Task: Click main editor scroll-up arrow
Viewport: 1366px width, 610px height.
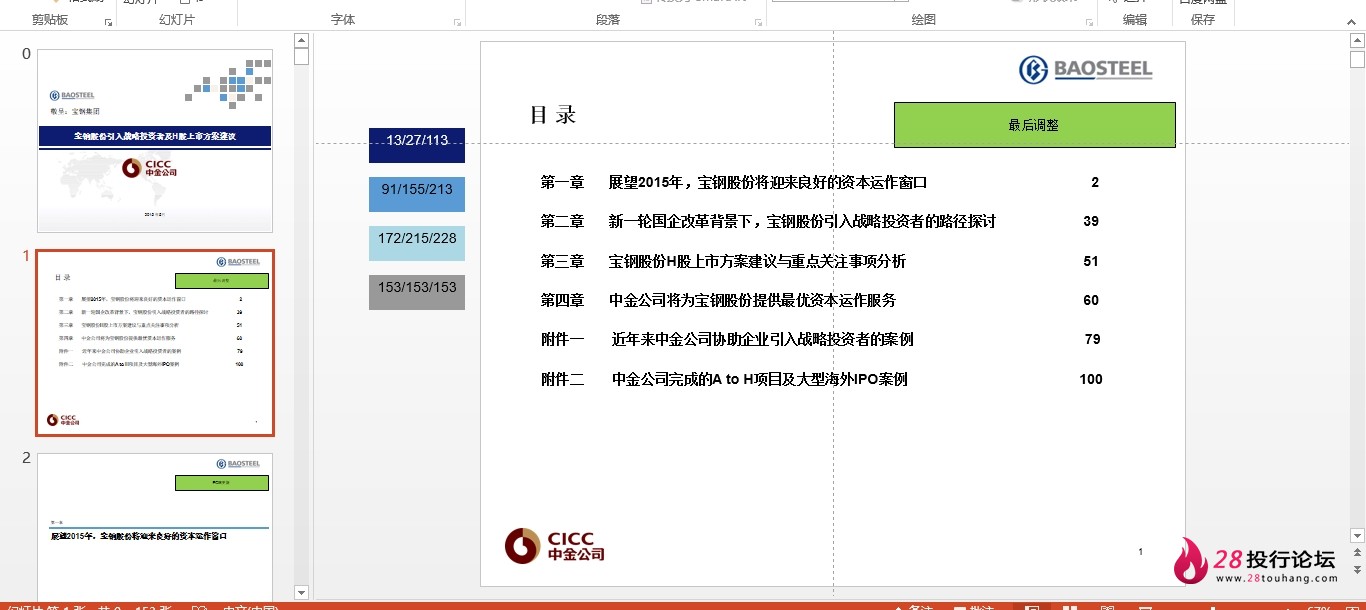Action: click(1357, 41)
